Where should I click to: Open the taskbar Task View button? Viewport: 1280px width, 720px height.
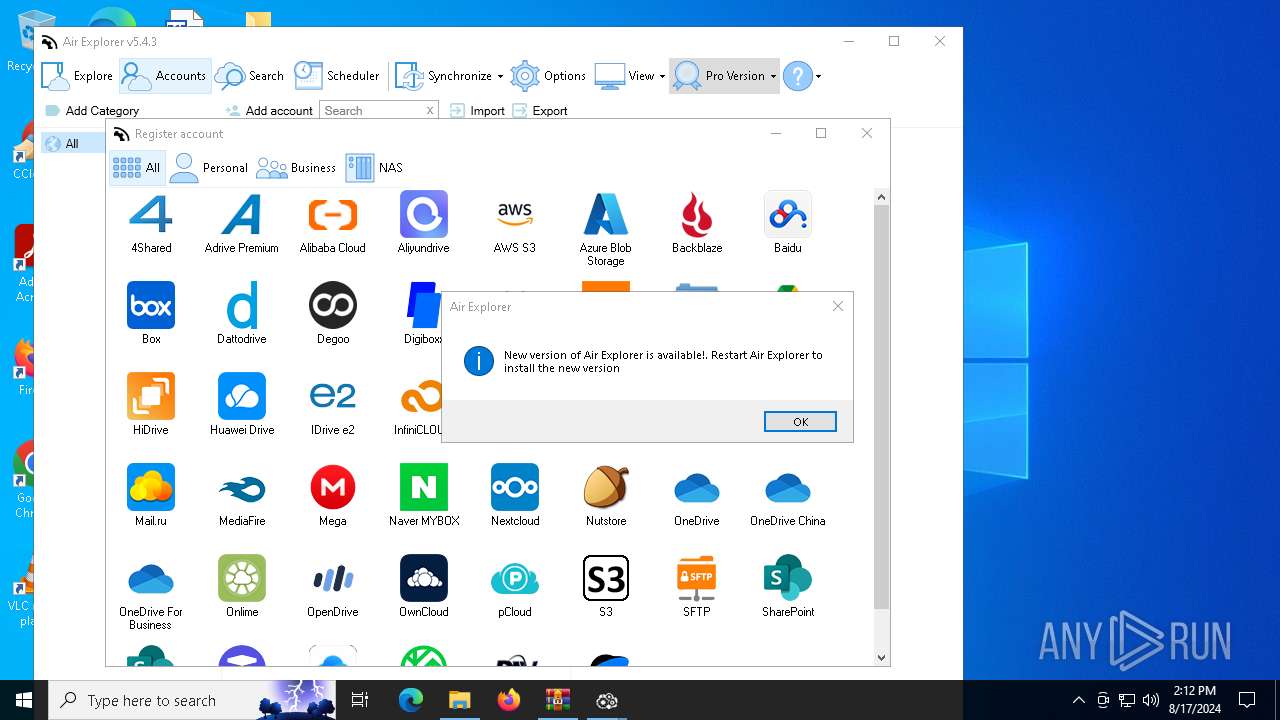point(360,700)
